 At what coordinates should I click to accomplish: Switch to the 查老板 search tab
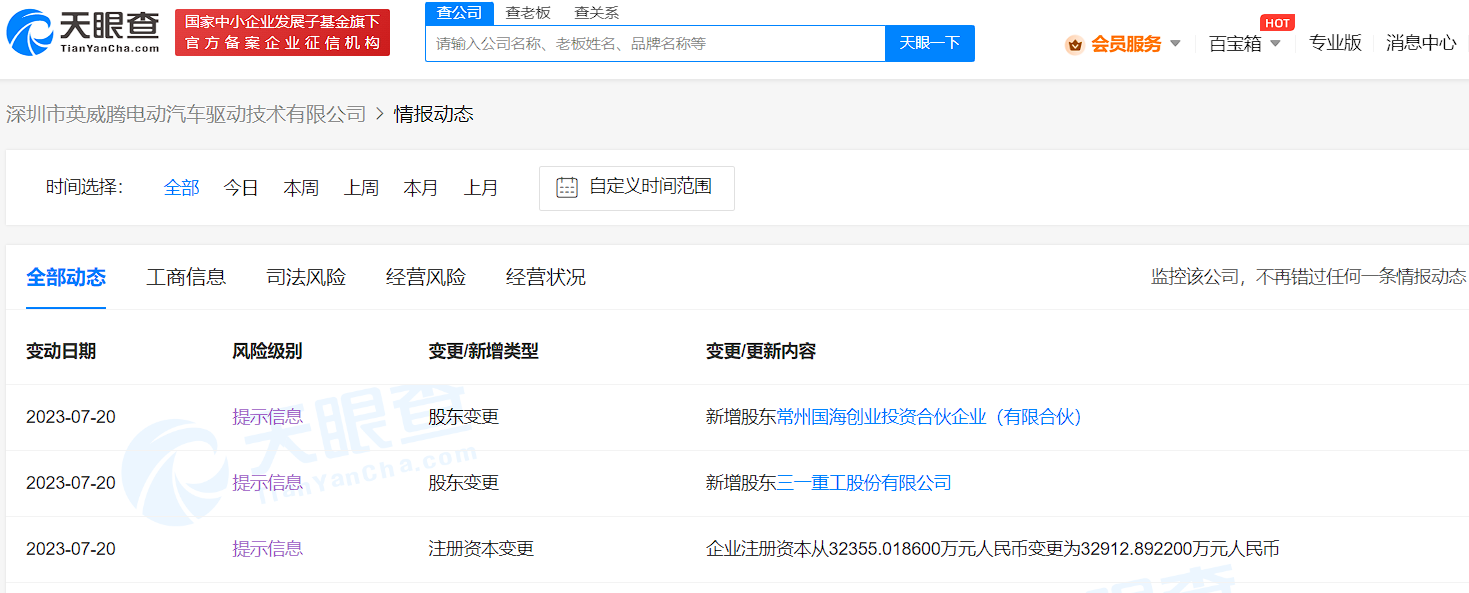pyautogui.click(x=528, y=13)
